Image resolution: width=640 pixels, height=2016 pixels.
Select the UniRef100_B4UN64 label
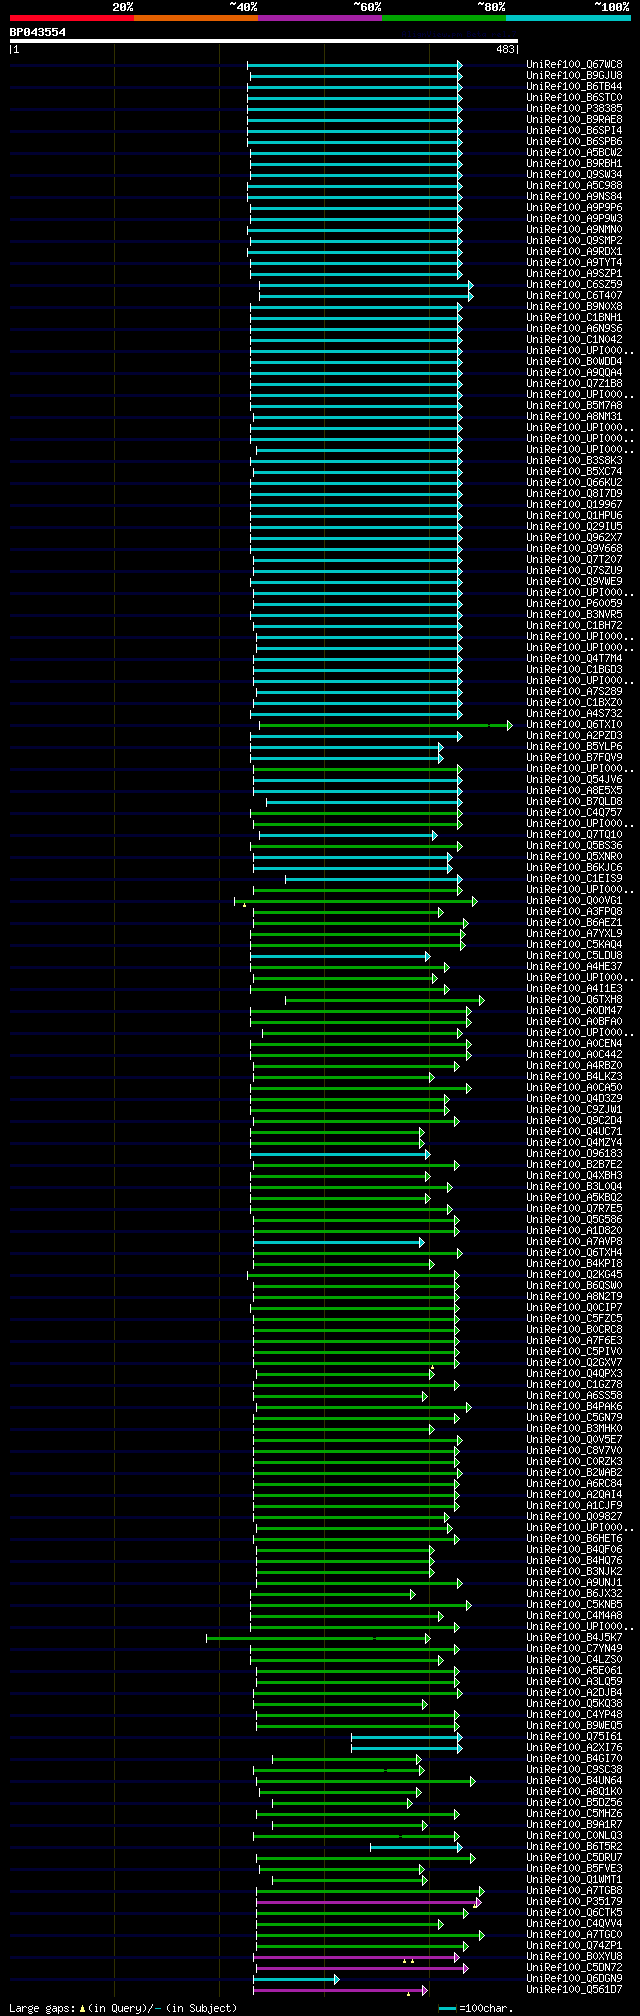click(574, 1780)
